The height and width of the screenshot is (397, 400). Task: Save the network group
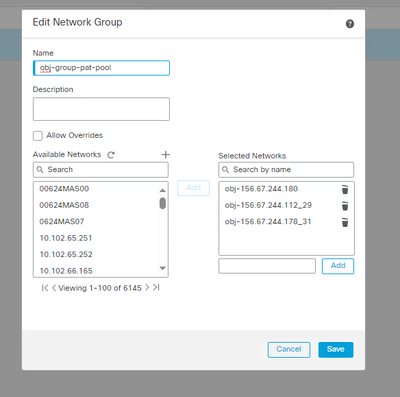point(336,350)
